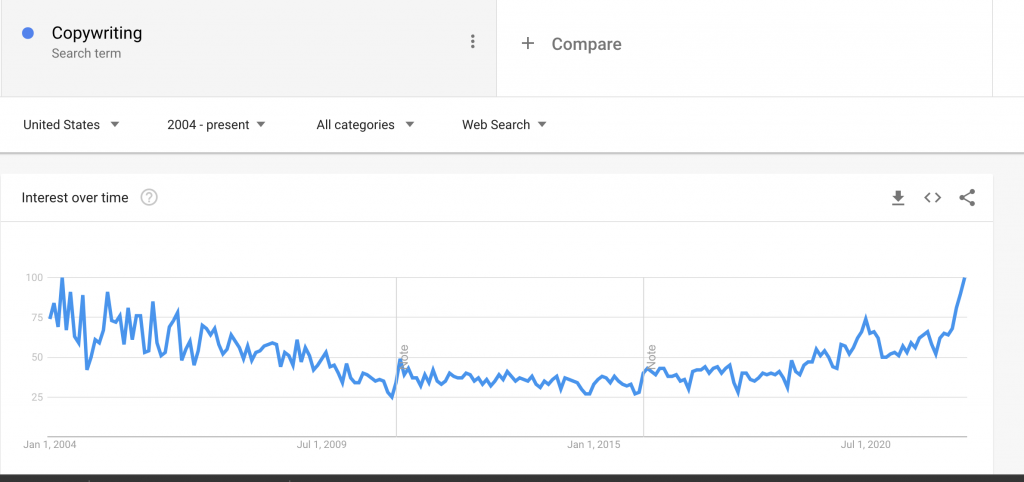Open the embed code icon
This screenshot has height=482, width=1024.
click(933, 197)
